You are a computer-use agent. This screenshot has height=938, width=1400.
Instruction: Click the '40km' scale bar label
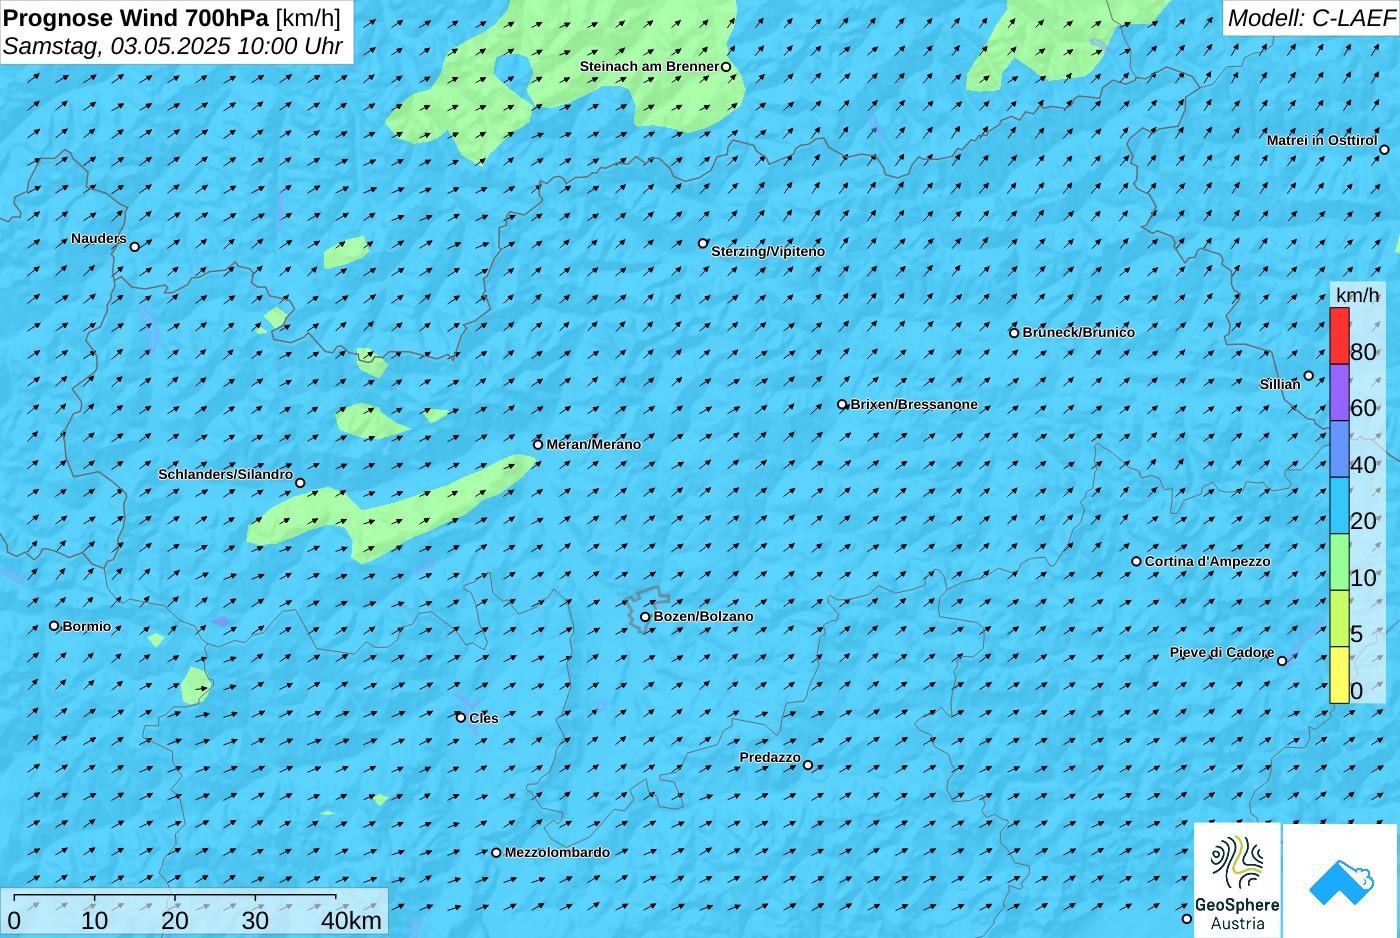[x=351, y=921]
